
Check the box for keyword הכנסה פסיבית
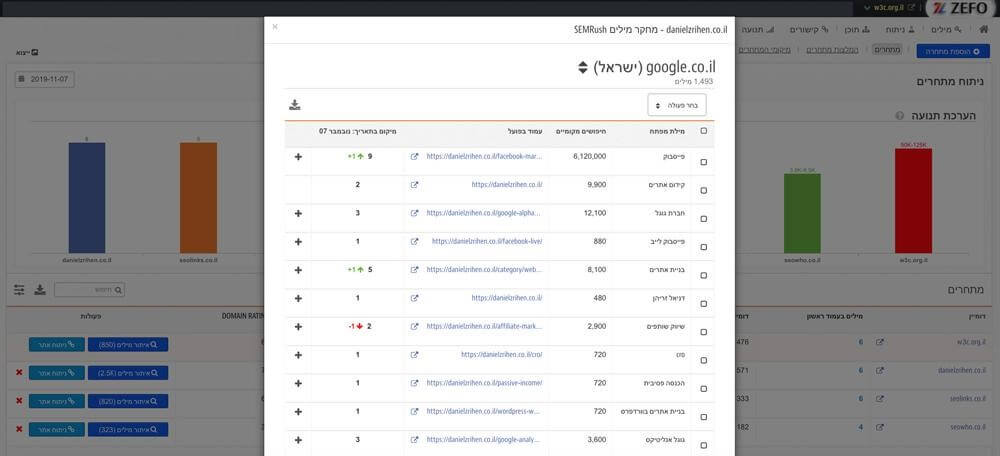point(703,389)
